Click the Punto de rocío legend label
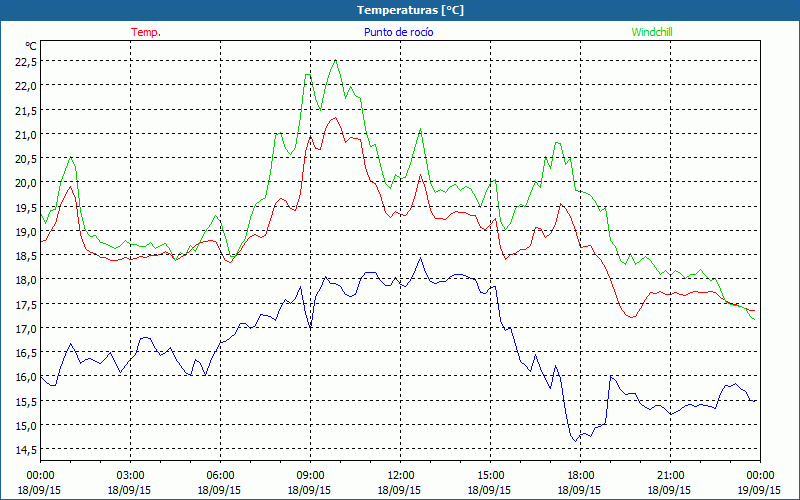Image resolution: width=800 pixels, height=500 pixels. [x=398, y=32]
